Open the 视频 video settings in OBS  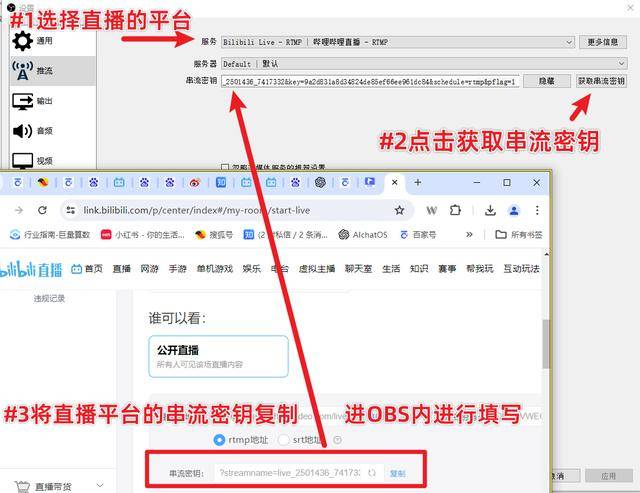[x=33, y=160]
